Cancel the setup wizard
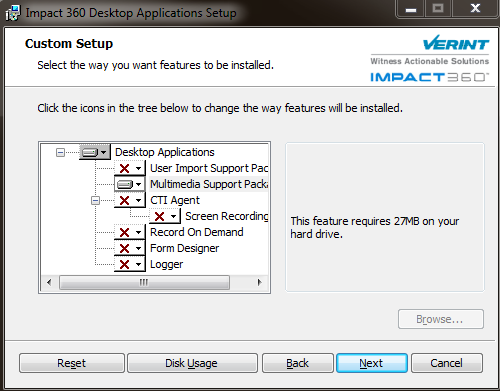This screenshot has height=391, width=500. pyautogui.click(x=447, y=363)
